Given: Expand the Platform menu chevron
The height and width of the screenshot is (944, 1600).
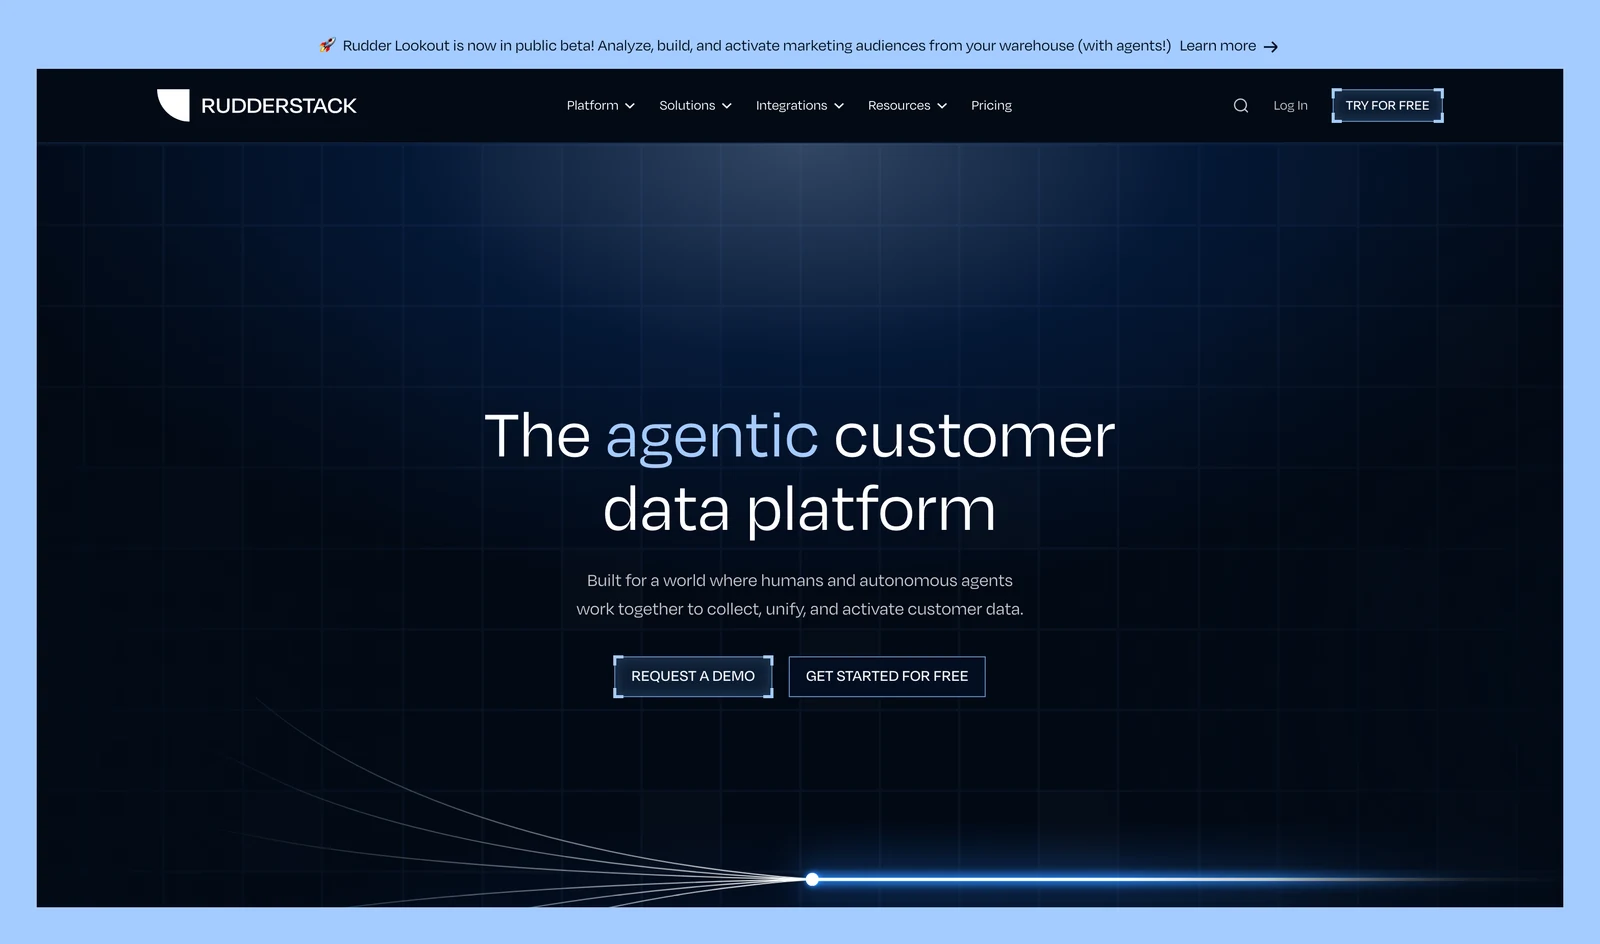Looking at the screenshot, I should (630, 106).
